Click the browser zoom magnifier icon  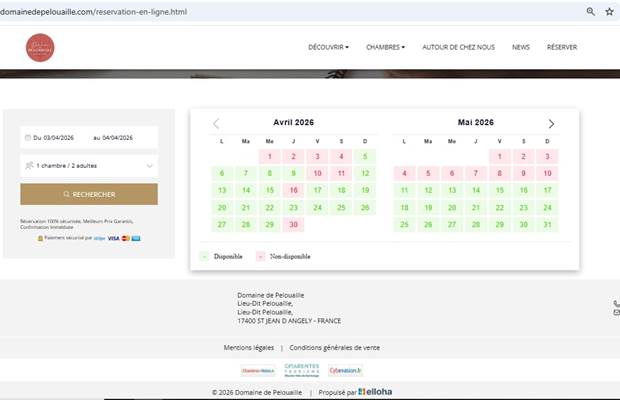(590, 12)
